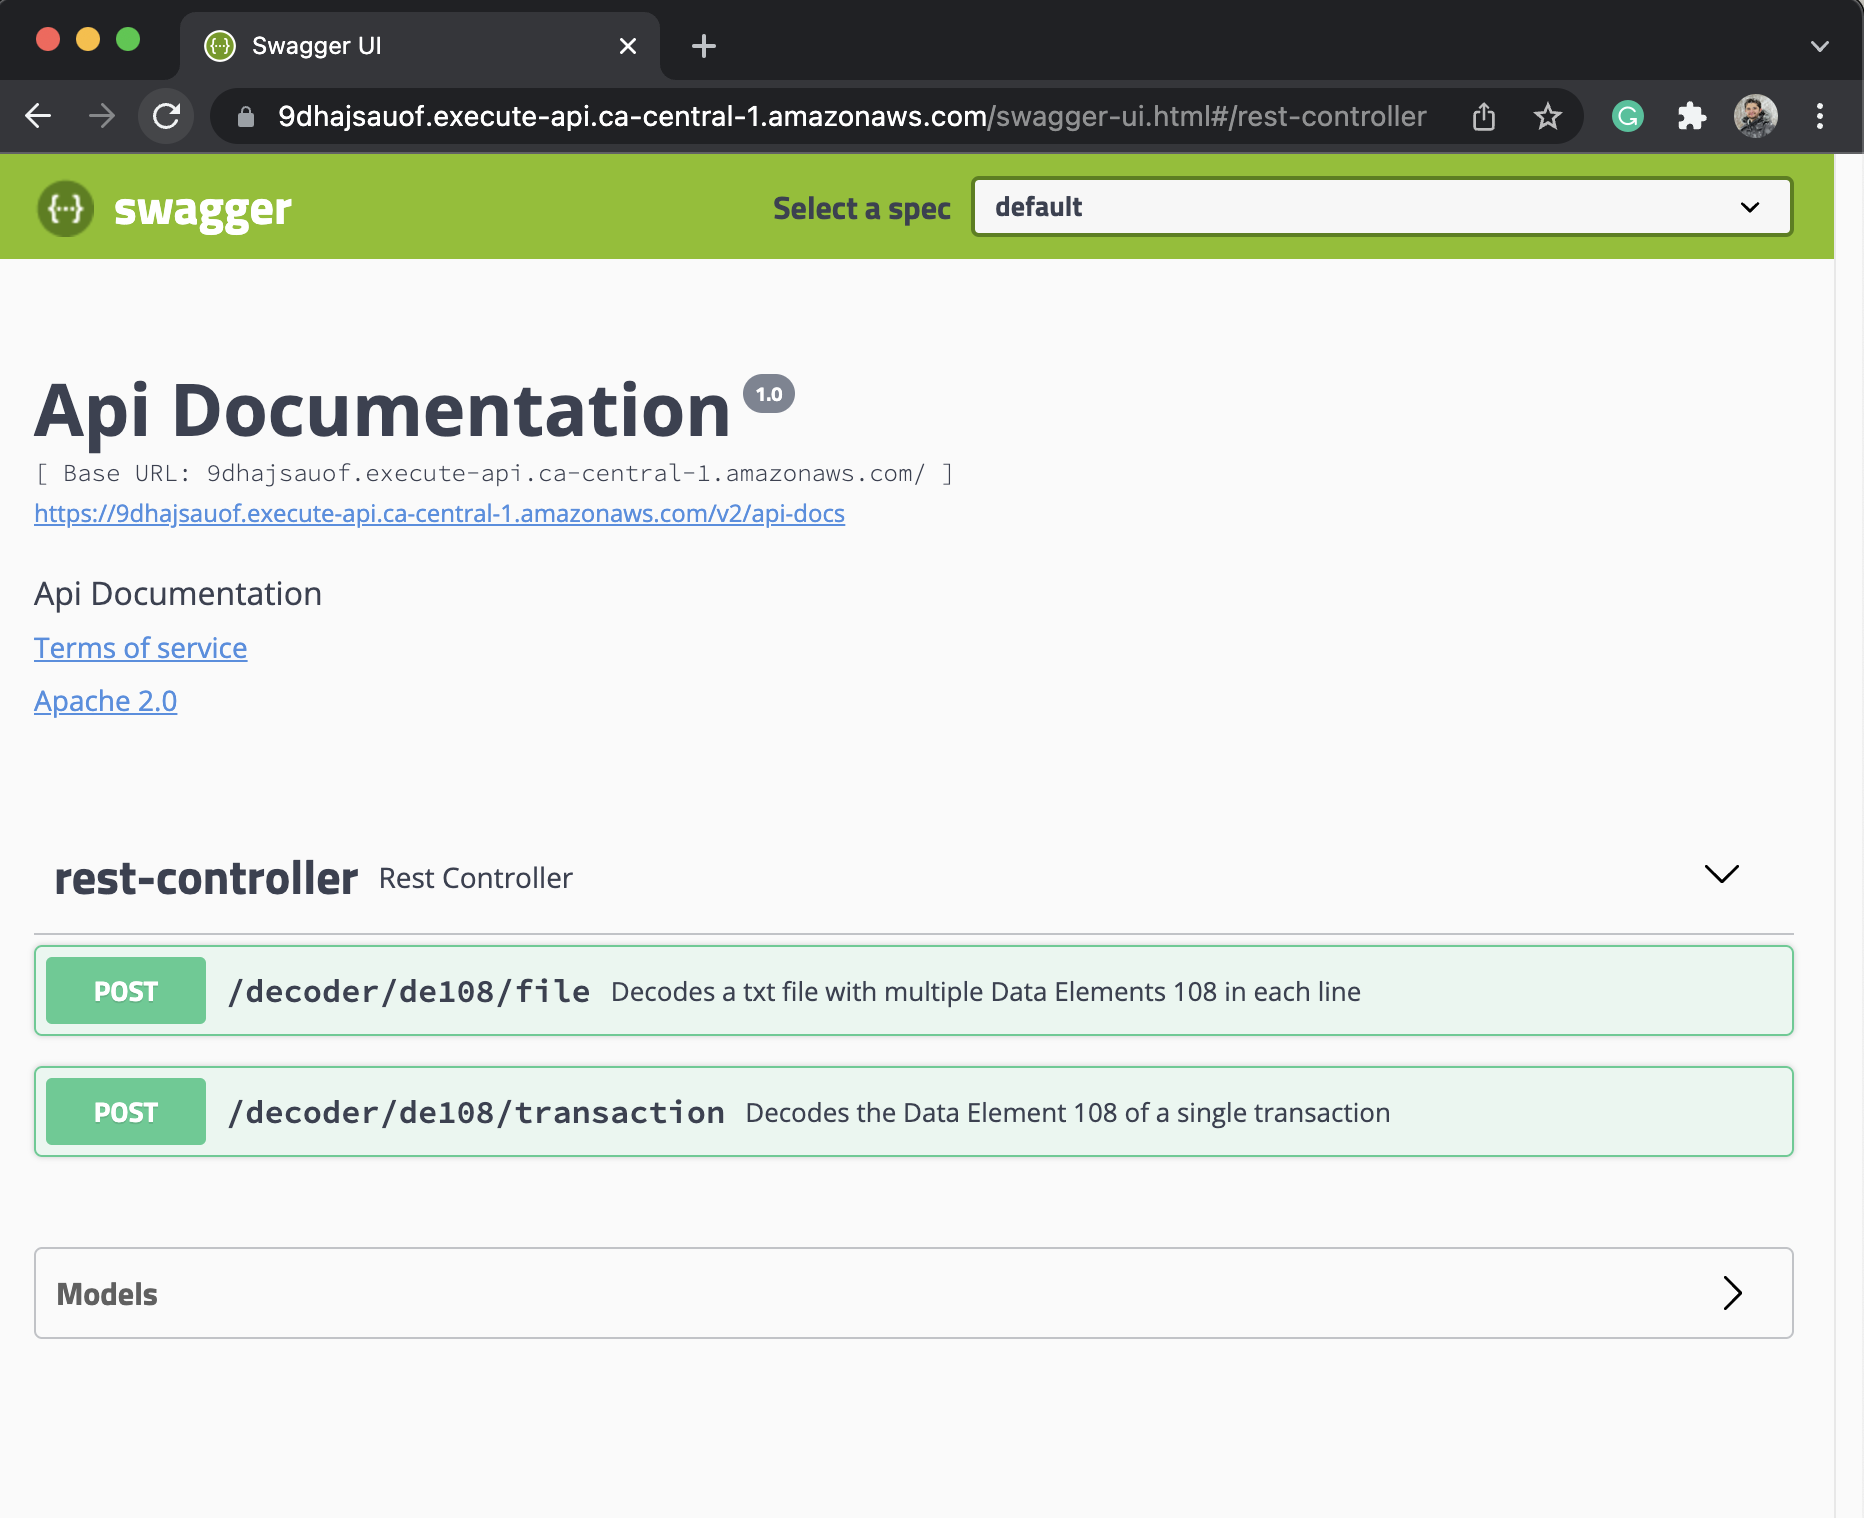Viewport: 1864px width, 1518px height.
Task: Click the browser back arrow
Action: coord(38,116)
